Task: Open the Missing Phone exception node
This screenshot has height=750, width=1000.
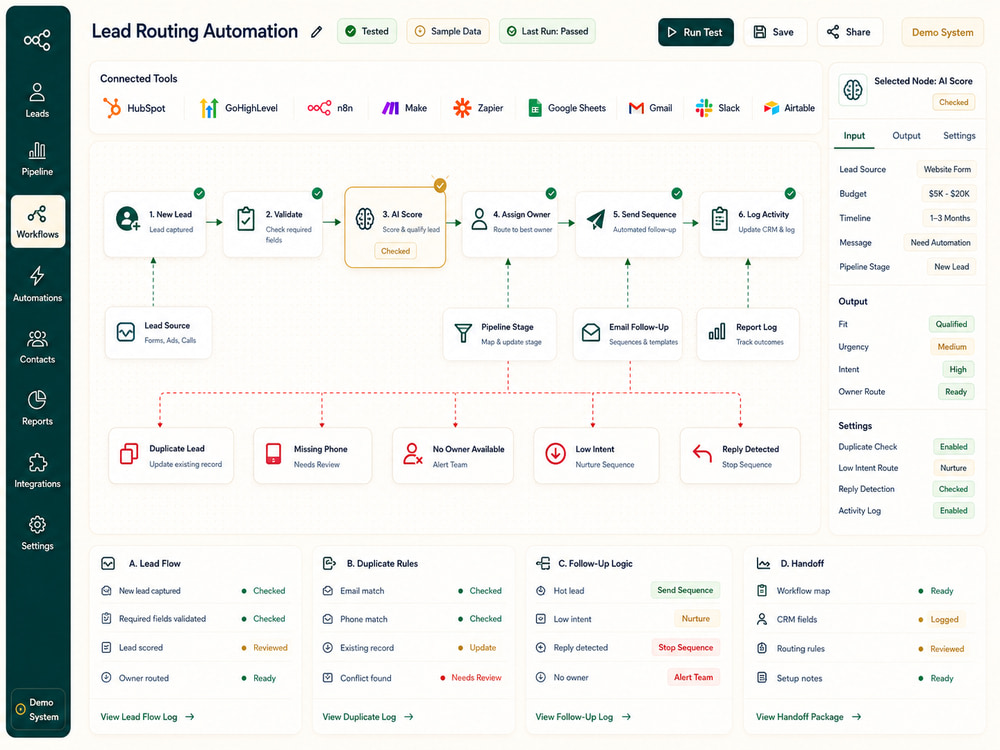Action: (x=312, y=455)
